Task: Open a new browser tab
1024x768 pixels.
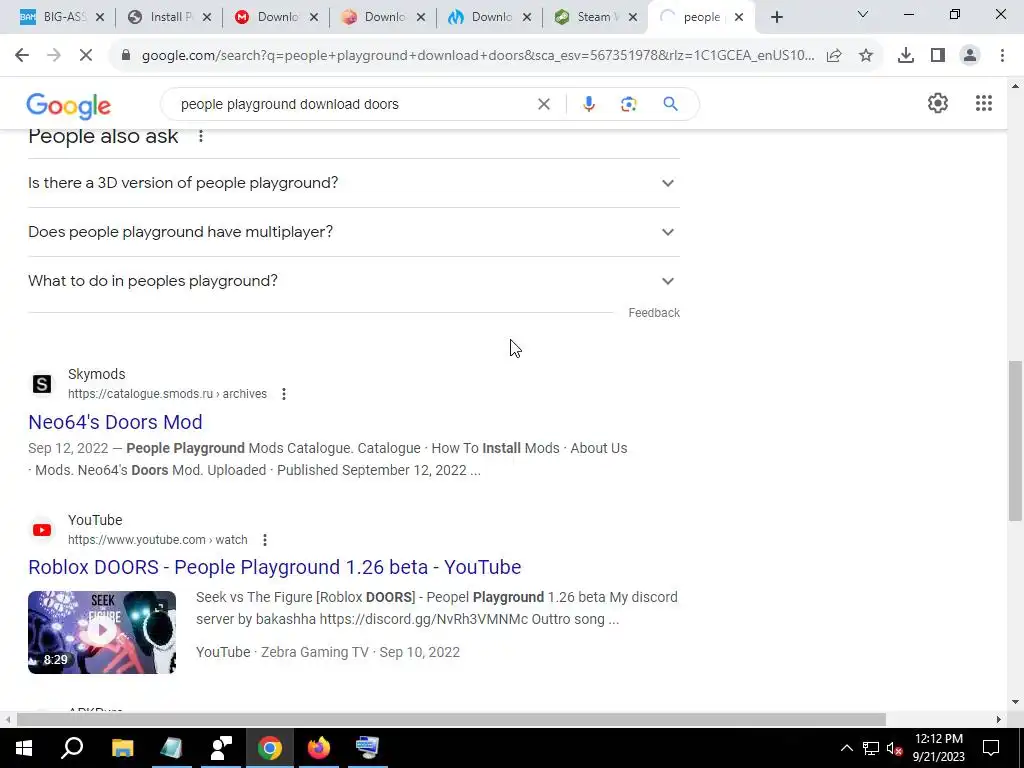Action: click(776, 18)
